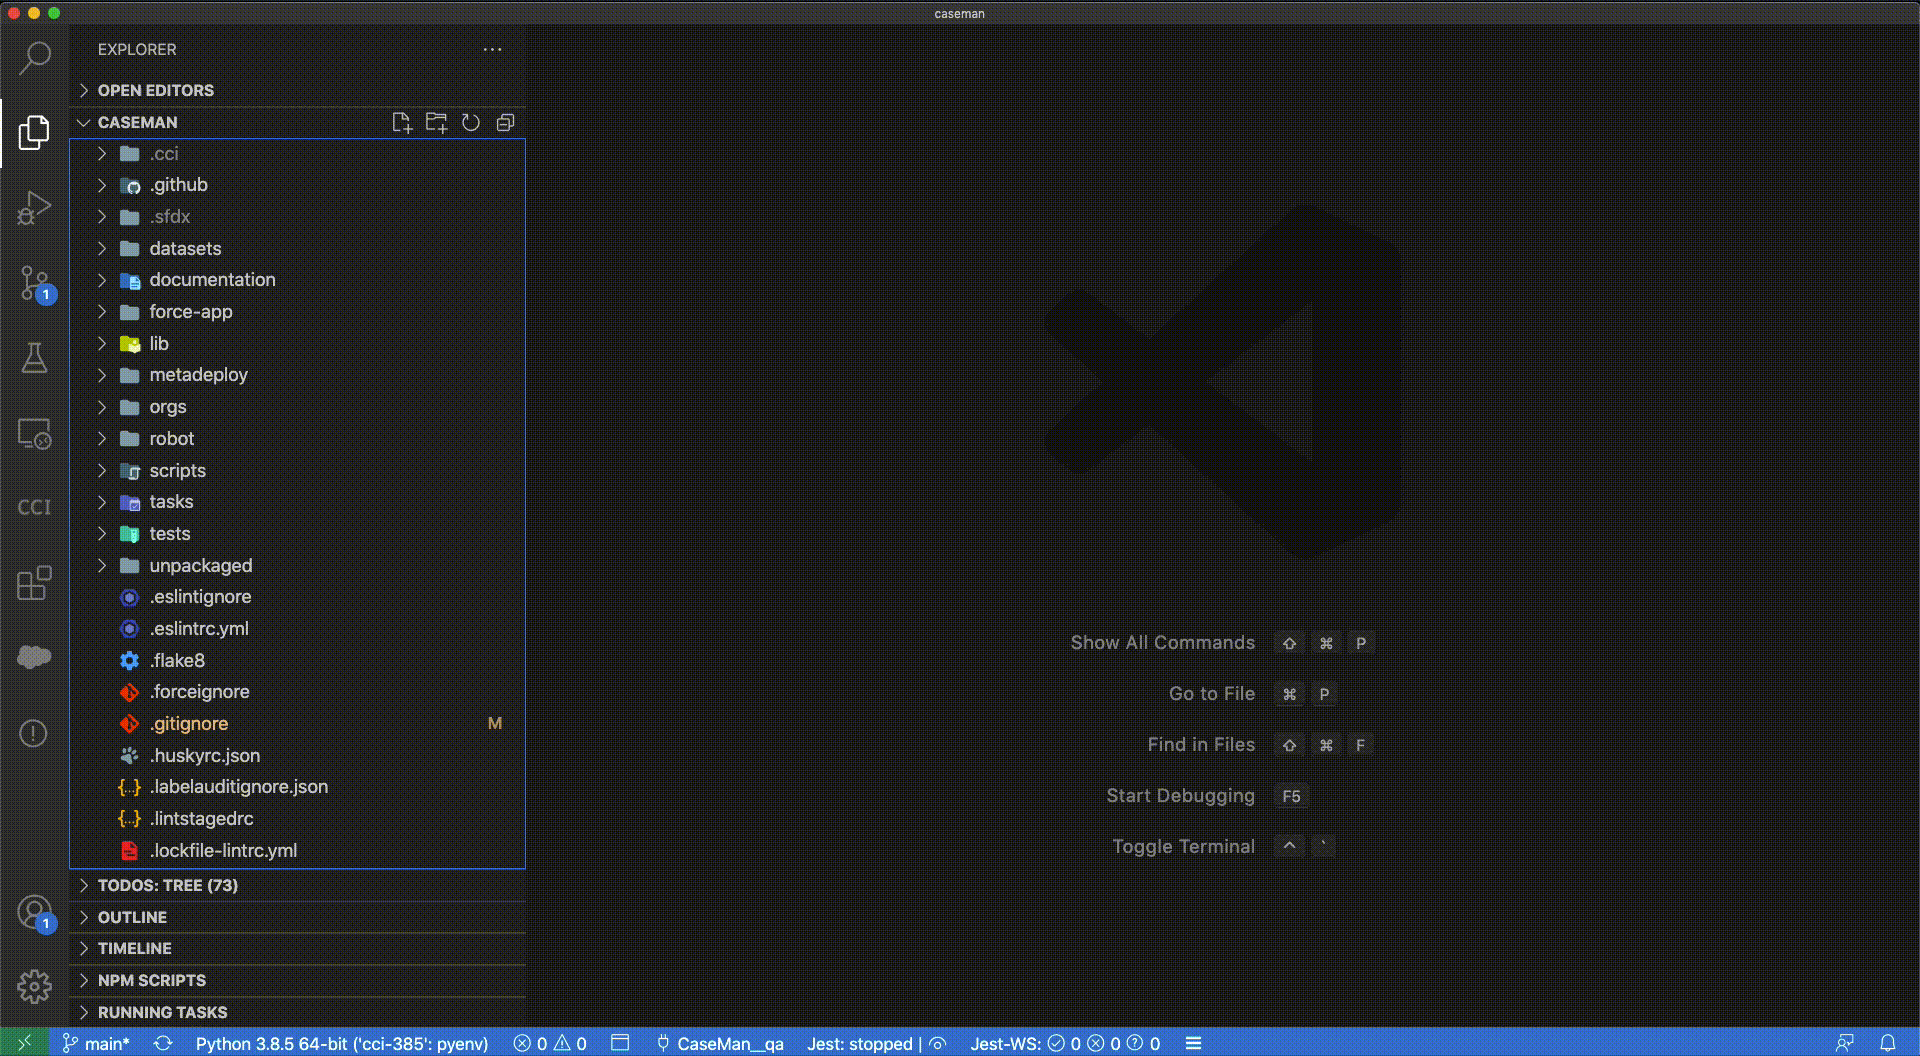
Task: Expand the TODOs: Tree section
Action: coord(298,885)
